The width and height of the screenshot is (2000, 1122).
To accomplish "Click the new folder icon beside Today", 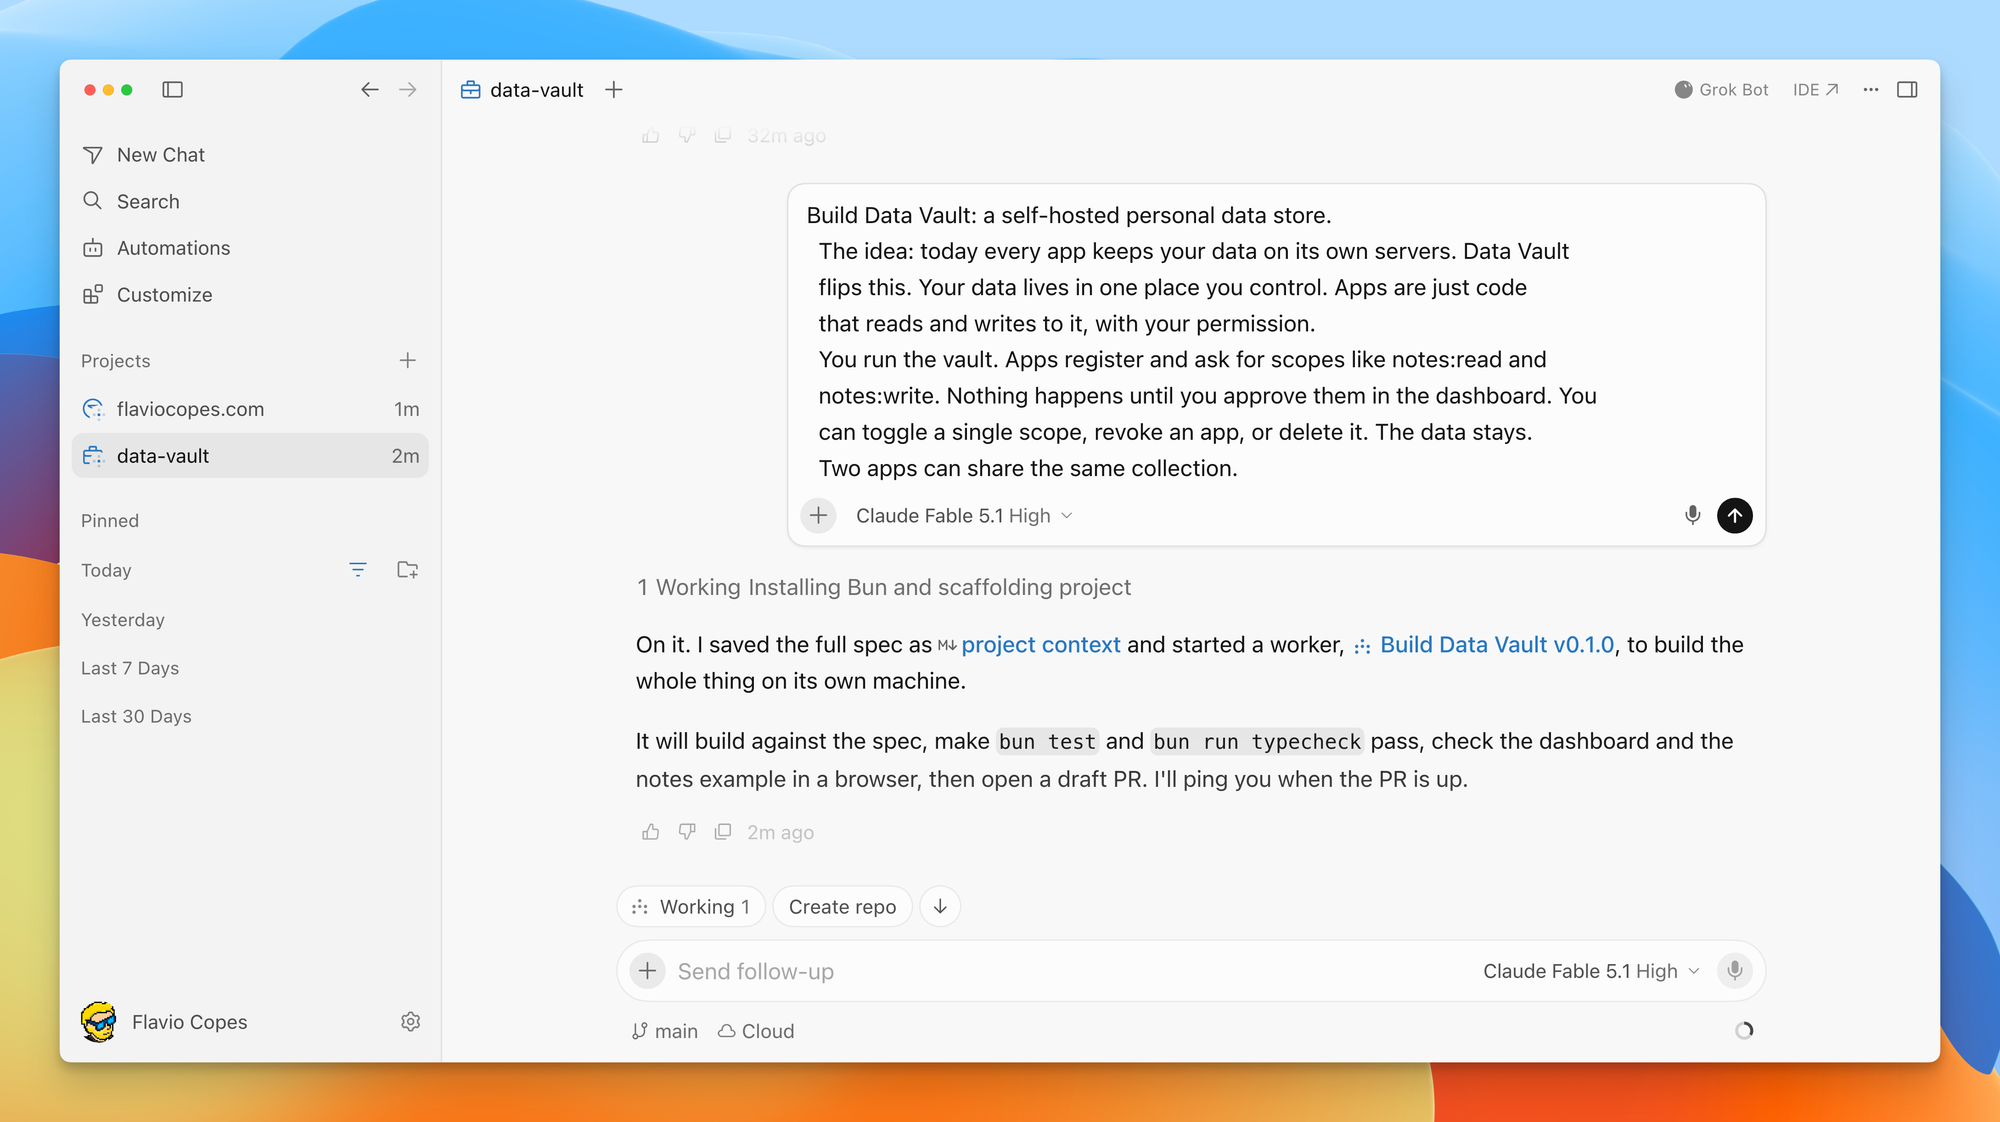I will pos(407,570).
